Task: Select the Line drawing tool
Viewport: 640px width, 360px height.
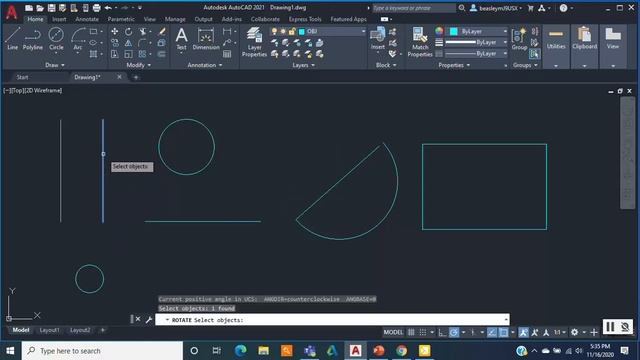Action: pyautogui.click(x=12, y=39)
